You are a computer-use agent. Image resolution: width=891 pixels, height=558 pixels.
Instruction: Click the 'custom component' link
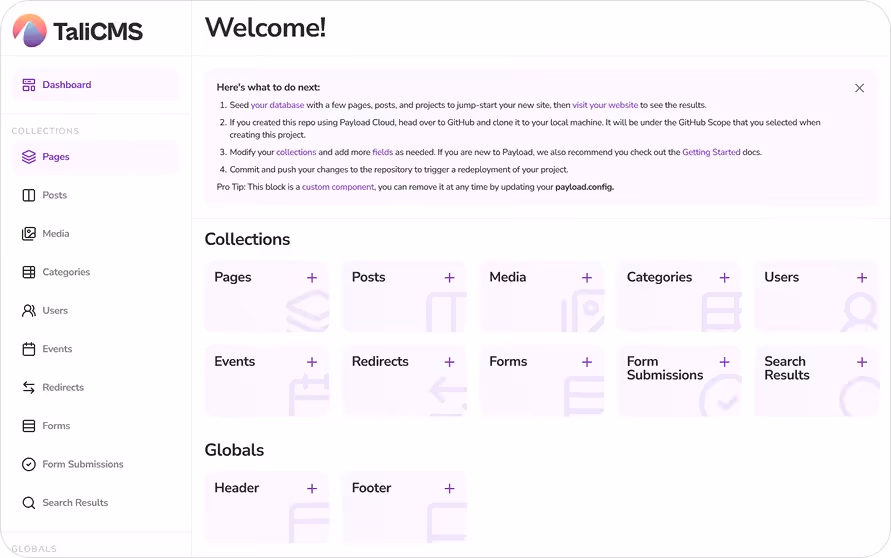pos(338,187)
